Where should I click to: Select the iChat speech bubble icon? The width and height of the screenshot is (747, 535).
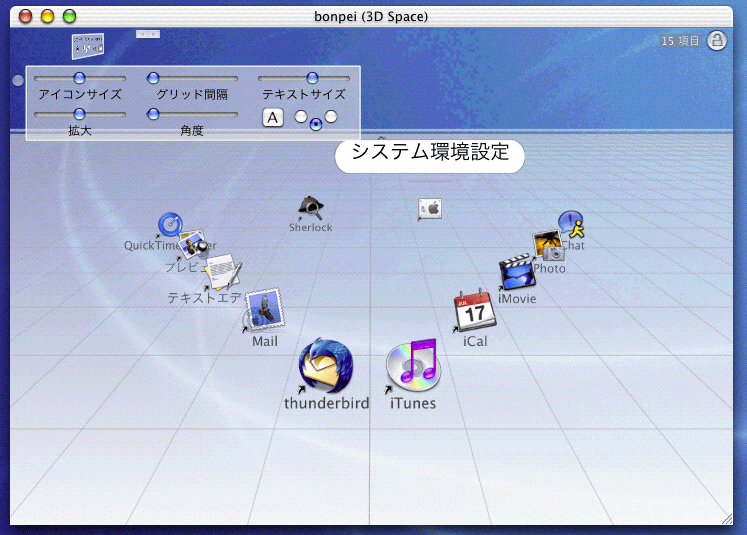click(x=571, y=224)
